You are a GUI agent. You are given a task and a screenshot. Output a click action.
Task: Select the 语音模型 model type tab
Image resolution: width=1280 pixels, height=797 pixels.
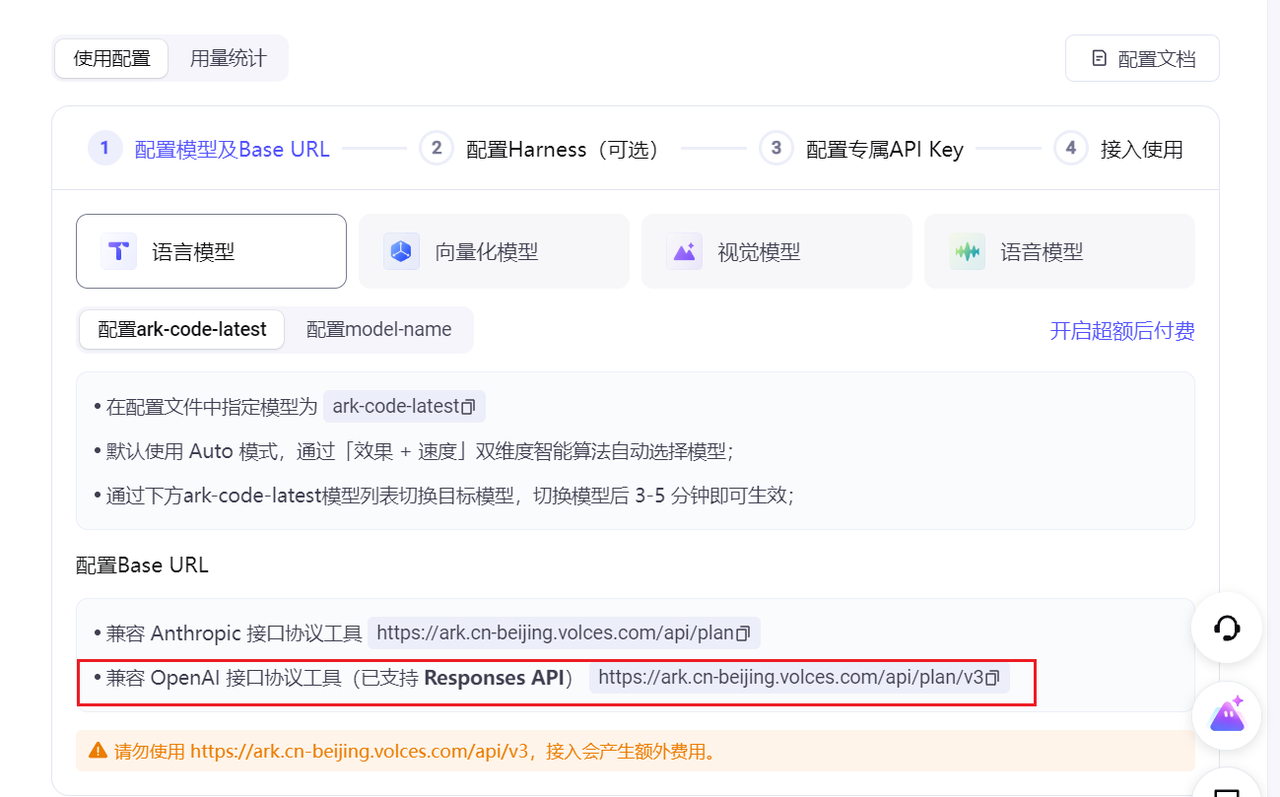(x=1060, y=251)
